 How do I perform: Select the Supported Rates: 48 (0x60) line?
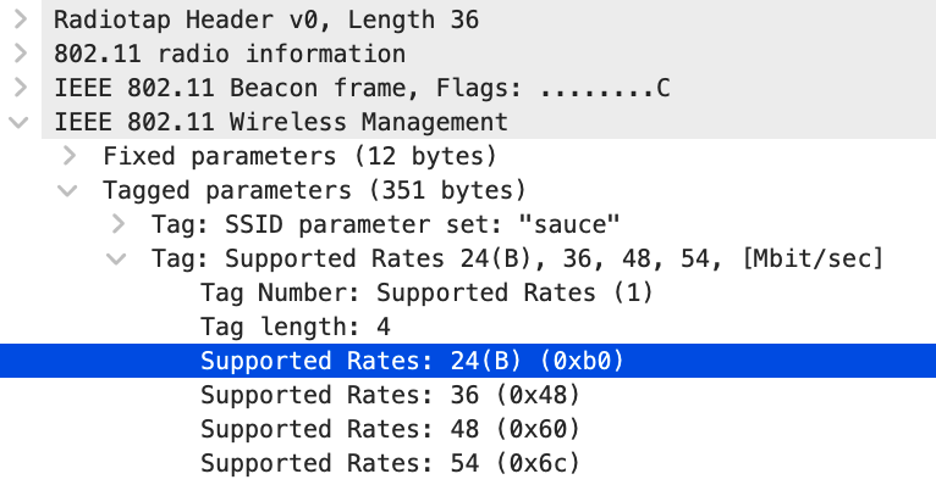[390, 428]
